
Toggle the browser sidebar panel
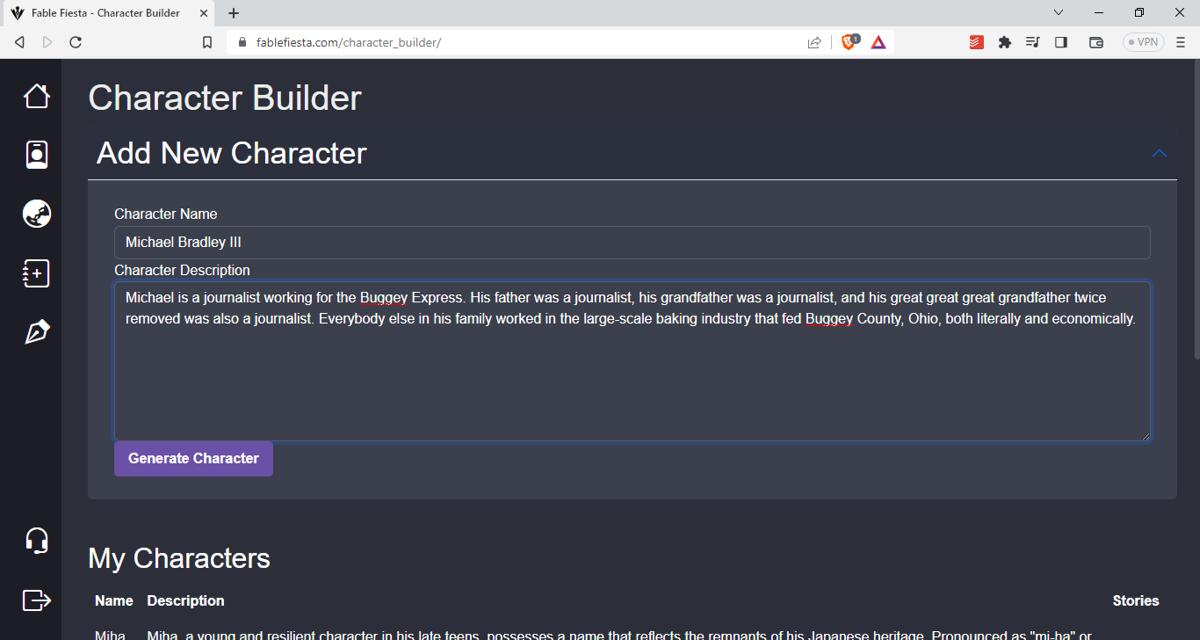(1061, 42)
